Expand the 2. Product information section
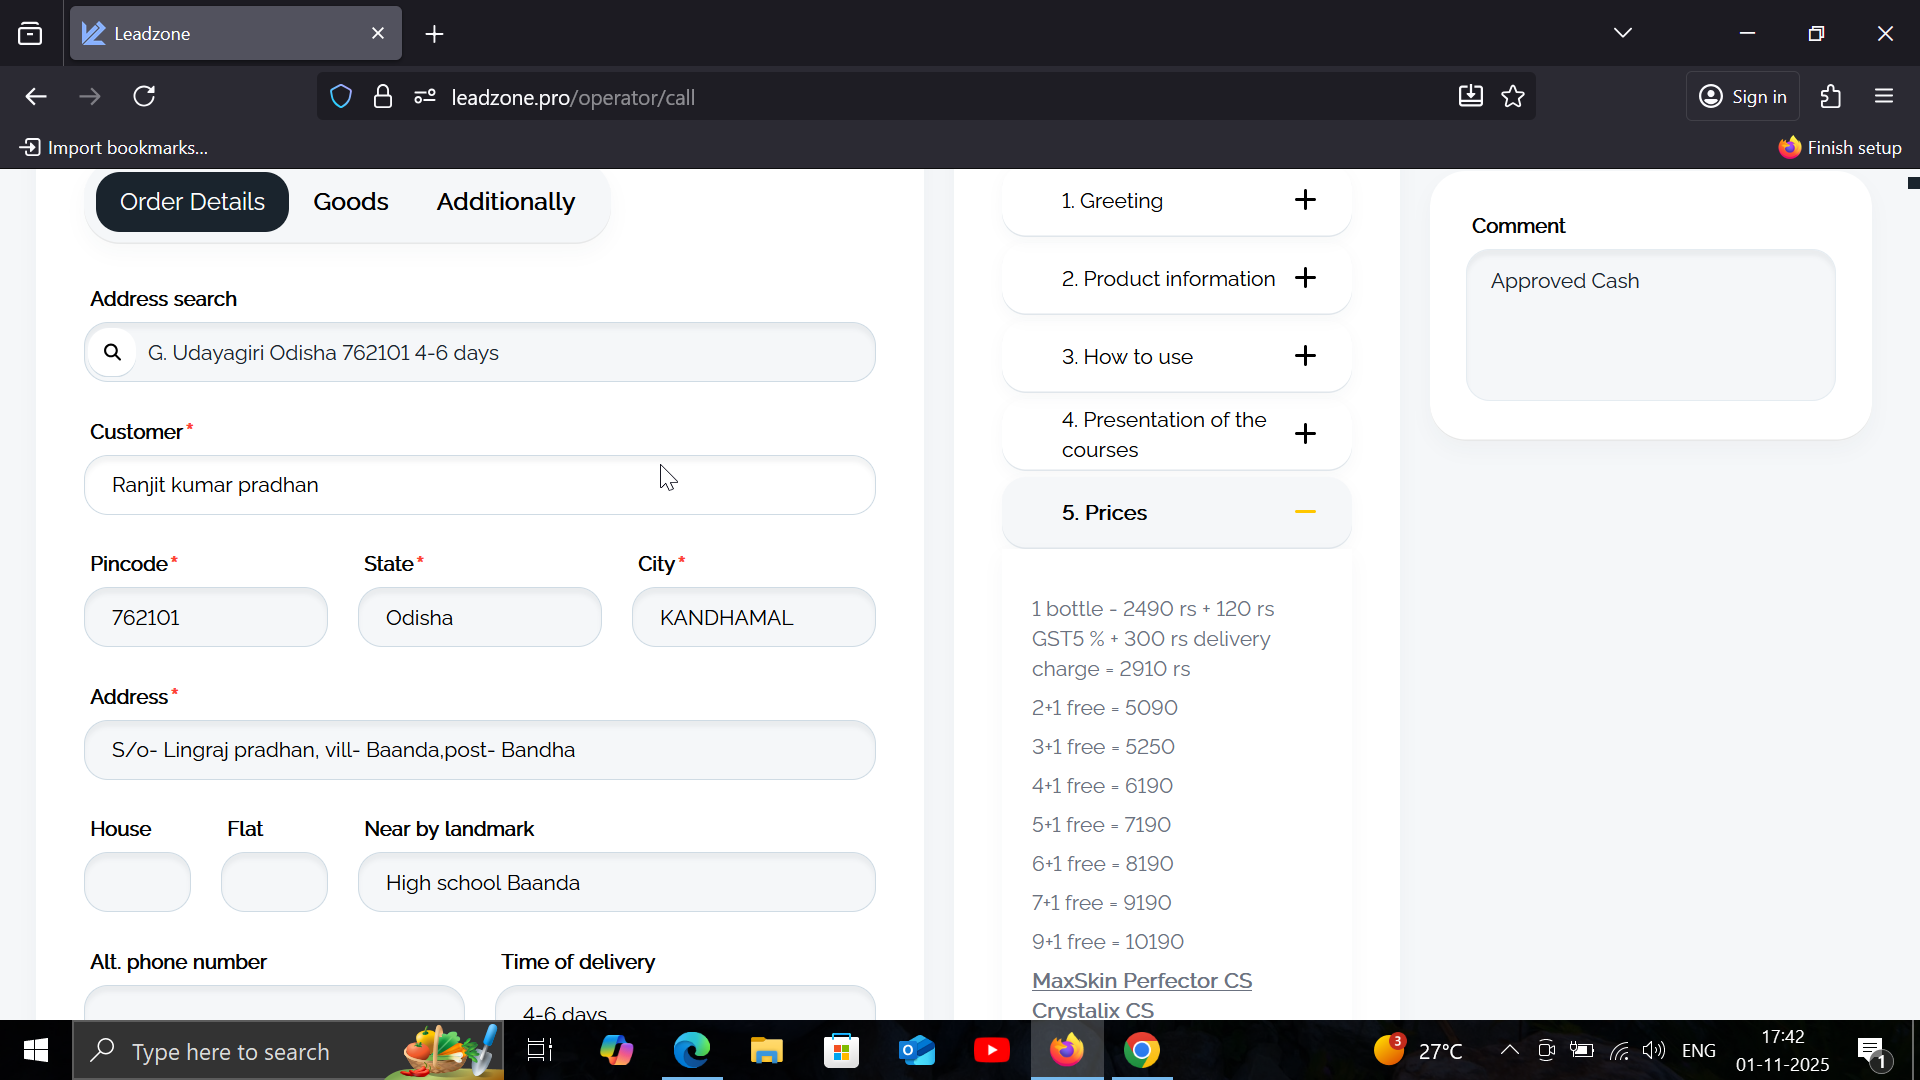 pos(1305,278)
